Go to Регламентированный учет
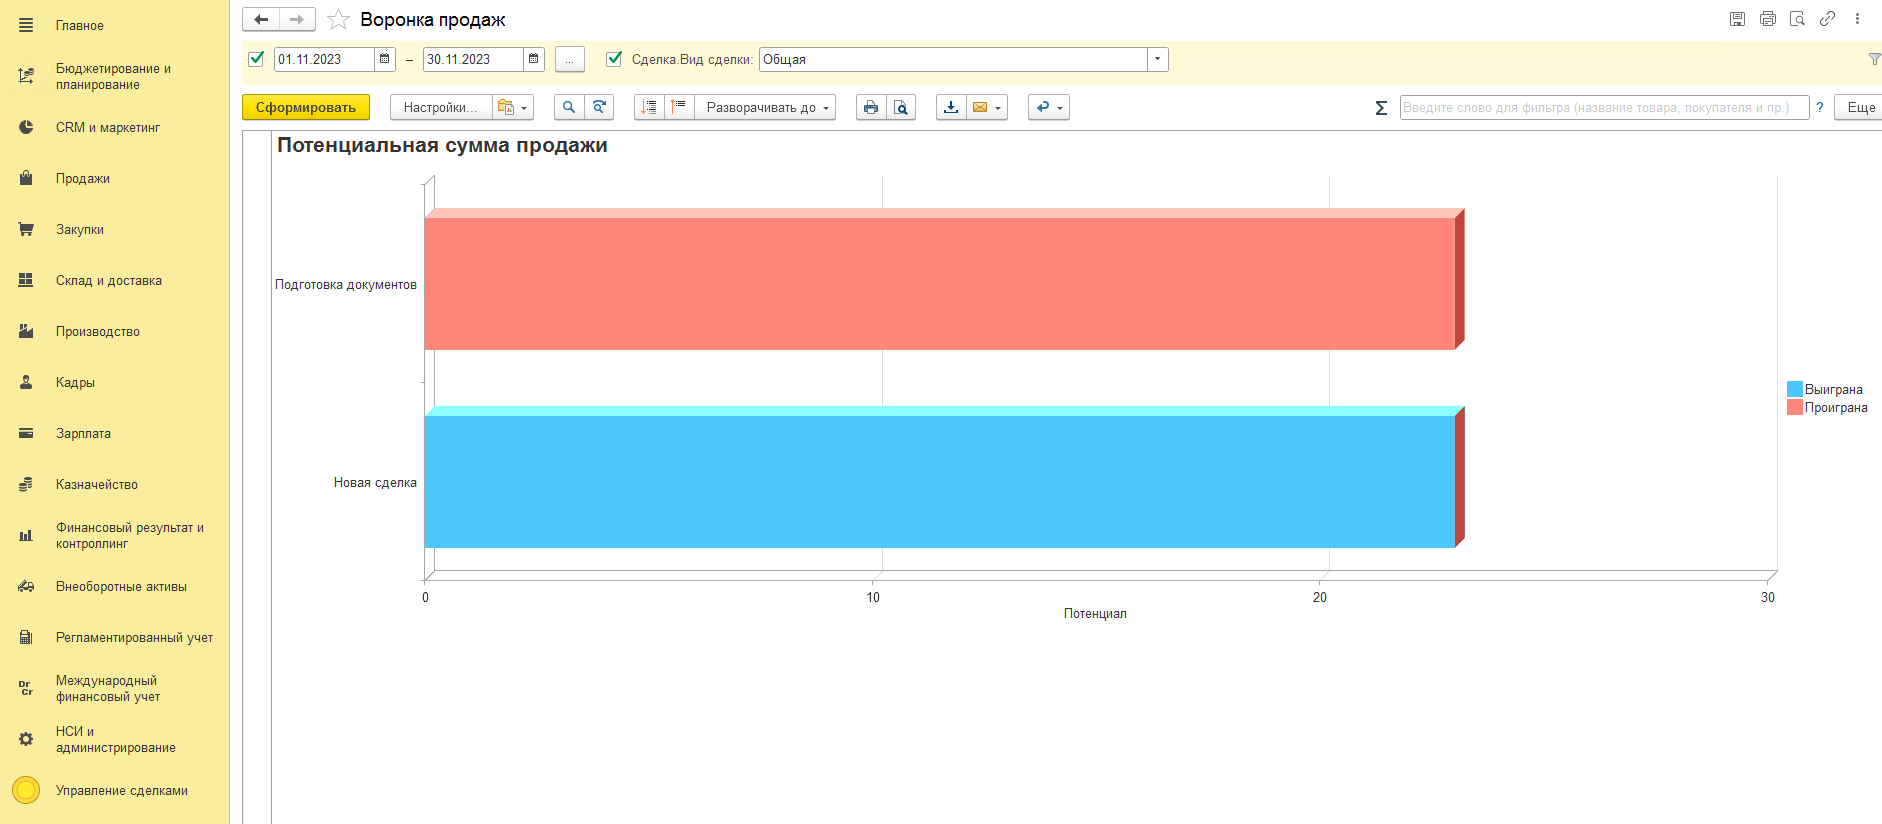This screenshot has height=824, width=1882. coord(134,637)
